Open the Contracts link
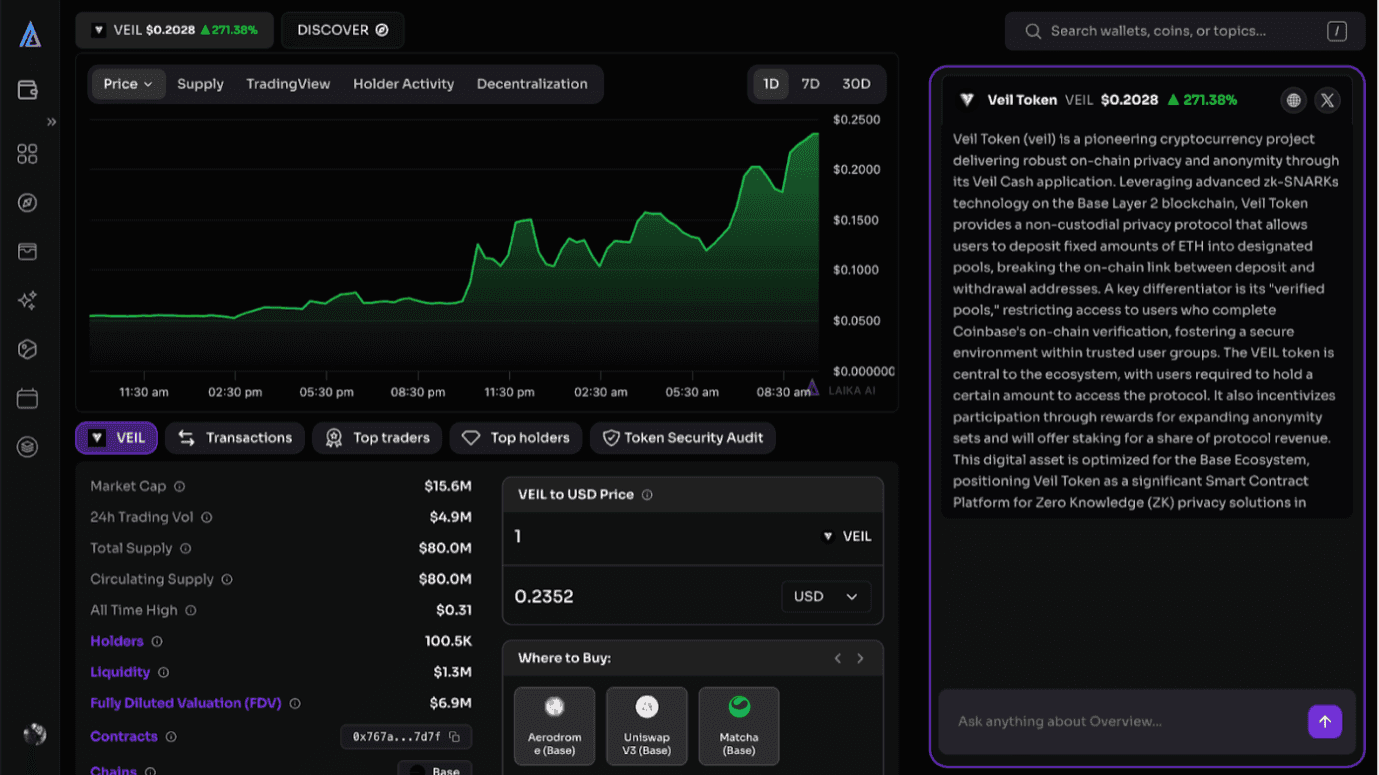The height and width of the screenshot is (775, 1379). pos(124,736)
